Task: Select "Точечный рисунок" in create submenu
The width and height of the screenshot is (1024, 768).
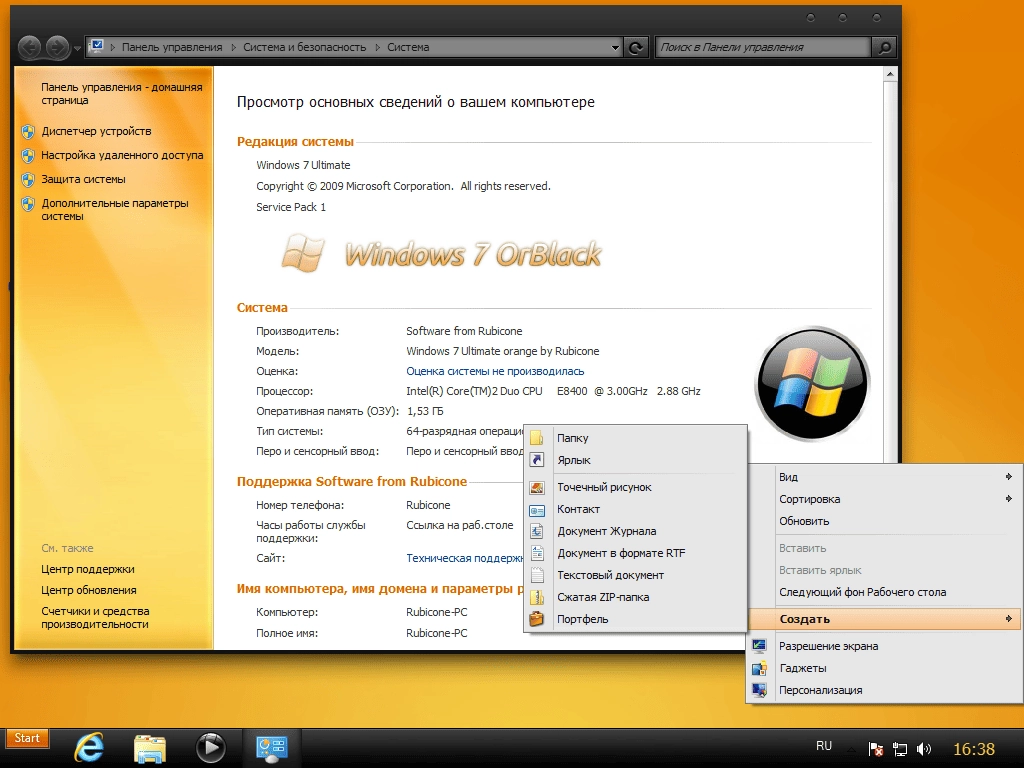Action: (635, 487)
